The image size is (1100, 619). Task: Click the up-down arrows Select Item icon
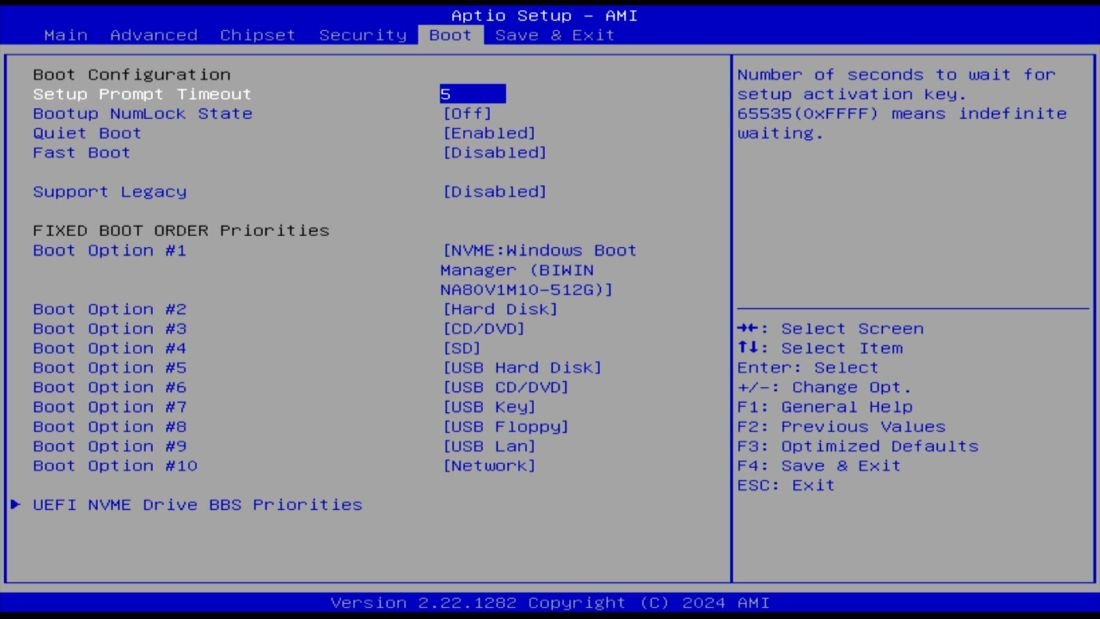[748, 348]
